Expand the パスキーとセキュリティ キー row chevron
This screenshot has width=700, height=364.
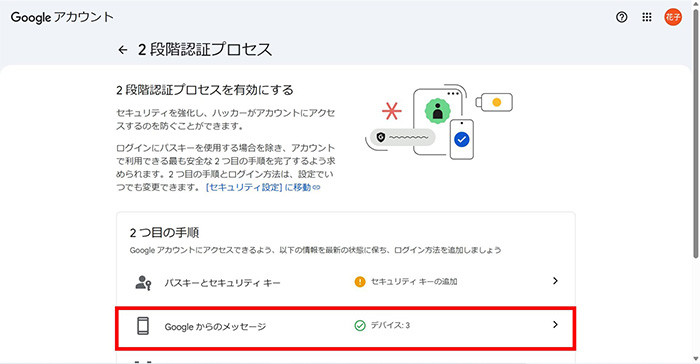click(555, 281)
